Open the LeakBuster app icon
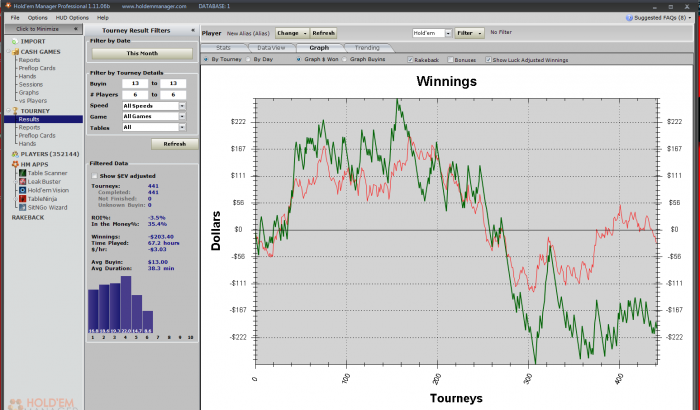This screenshot has height=410, width=700. [23, 181]
